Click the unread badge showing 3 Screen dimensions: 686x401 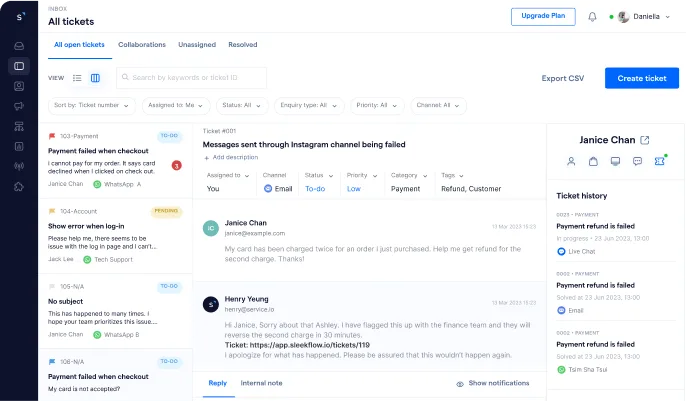(x=177, y=166)
